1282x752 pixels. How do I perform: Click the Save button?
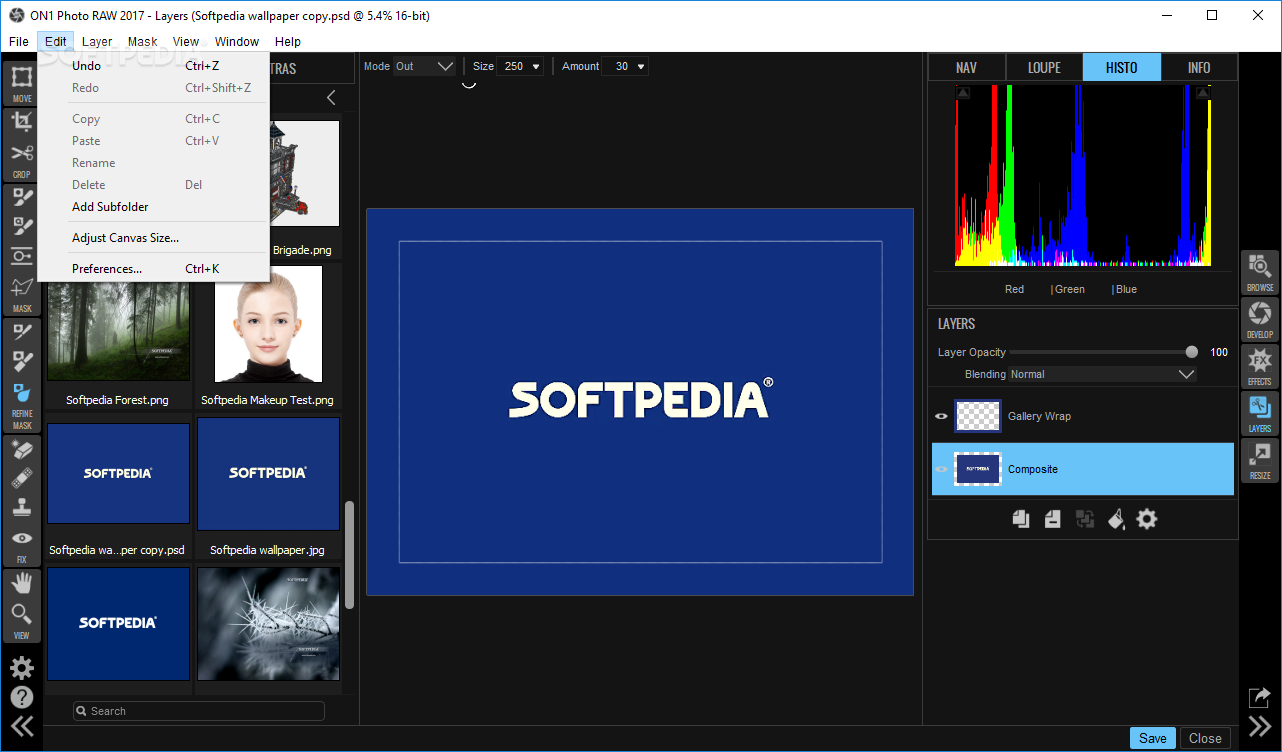[x=1153, y=738]
